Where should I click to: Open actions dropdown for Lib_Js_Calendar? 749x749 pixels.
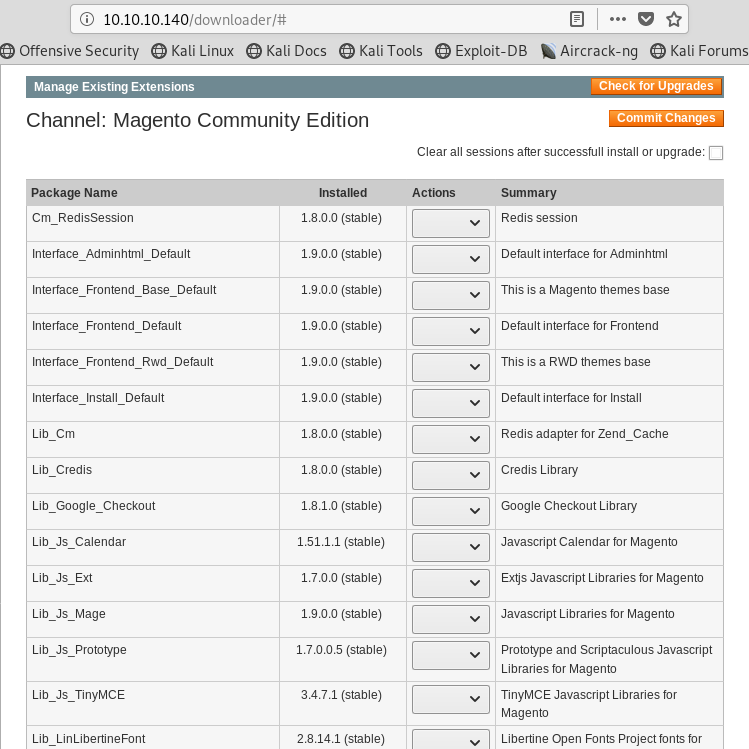(450, 547)
